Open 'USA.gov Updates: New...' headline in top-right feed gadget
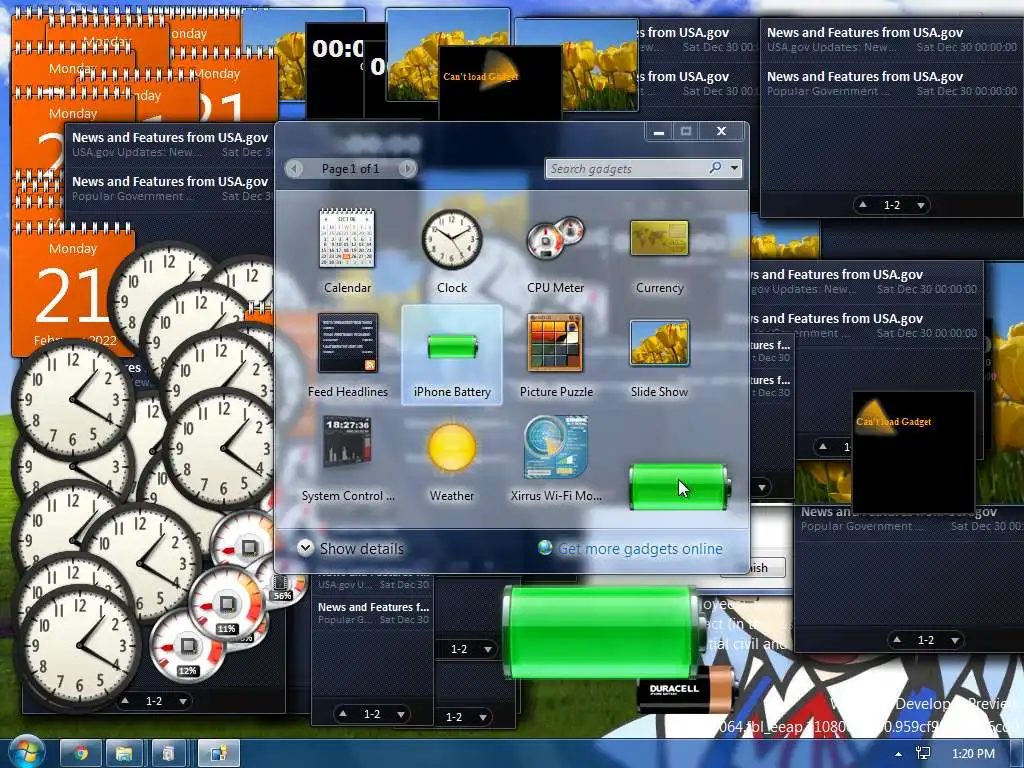Image resolution: width=1024 pixels, height=768 pixels. (892, 40)
